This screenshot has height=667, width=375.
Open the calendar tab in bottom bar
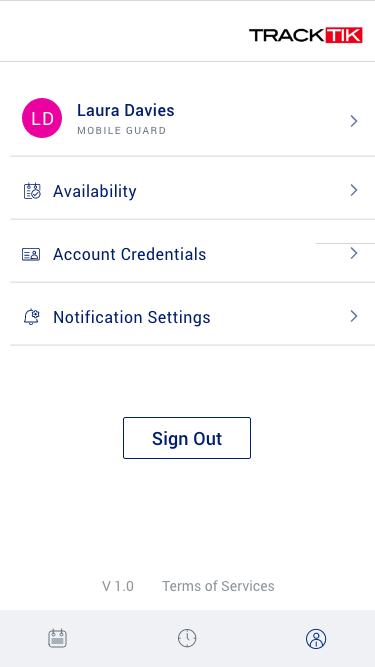(57, 638)
